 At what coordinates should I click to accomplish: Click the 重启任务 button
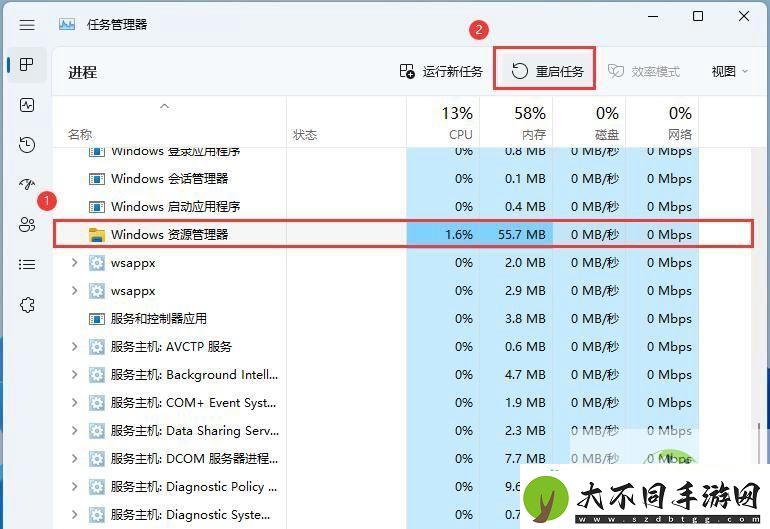point(546,72)
